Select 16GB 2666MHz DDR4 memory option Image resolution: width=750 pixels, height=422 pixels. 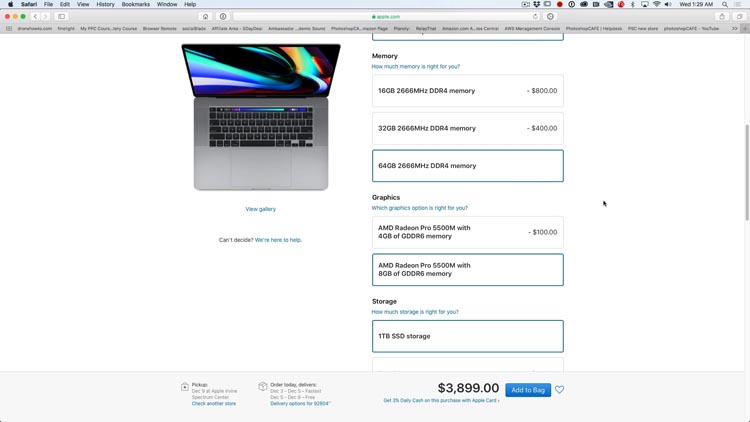click(468, 91)
